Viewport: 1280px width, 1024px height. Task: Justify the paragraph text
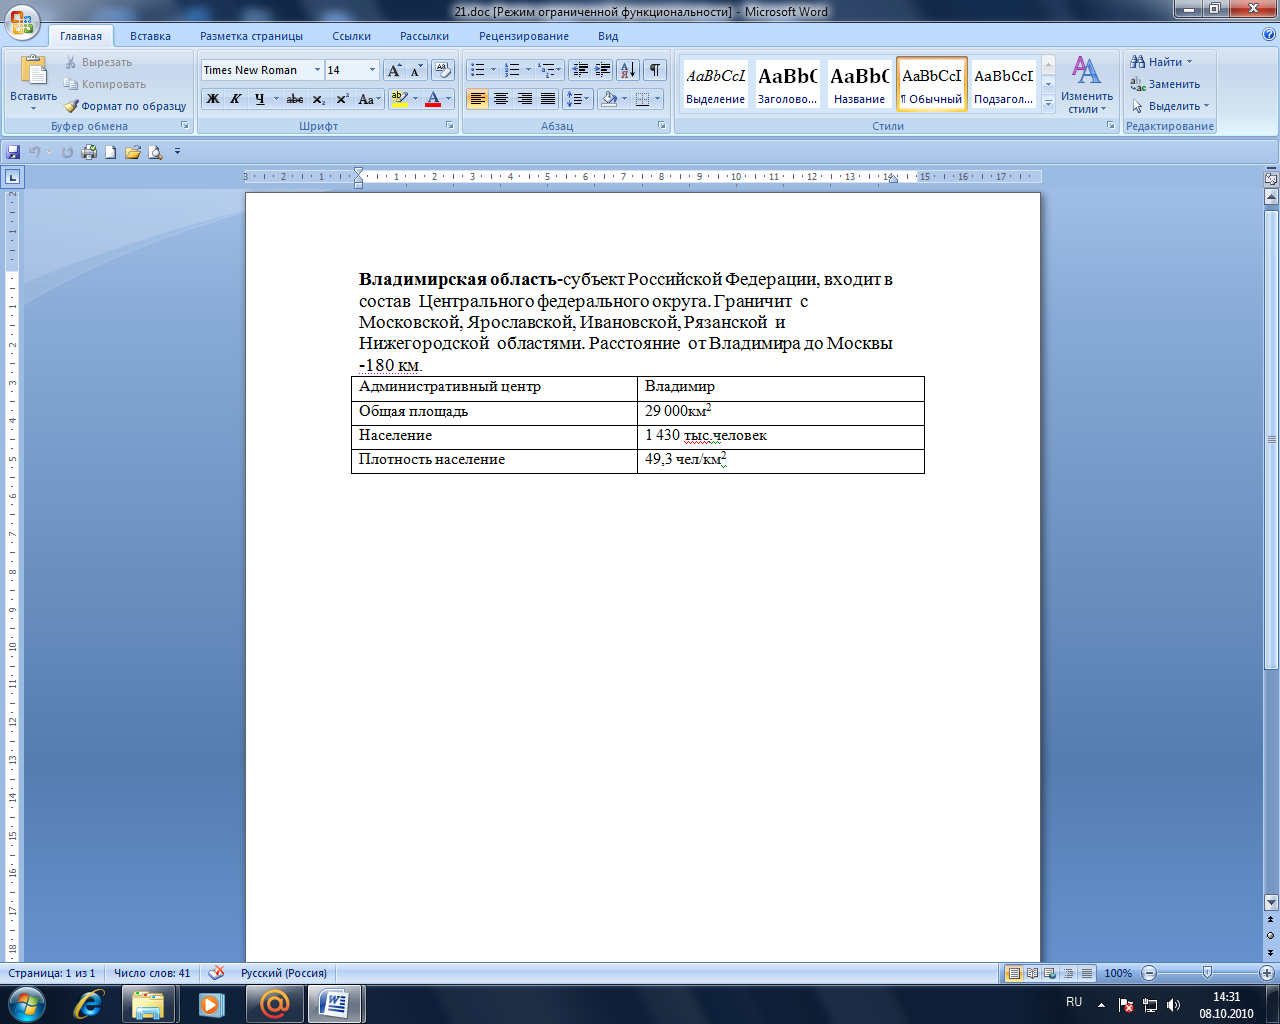click(548, 99)
